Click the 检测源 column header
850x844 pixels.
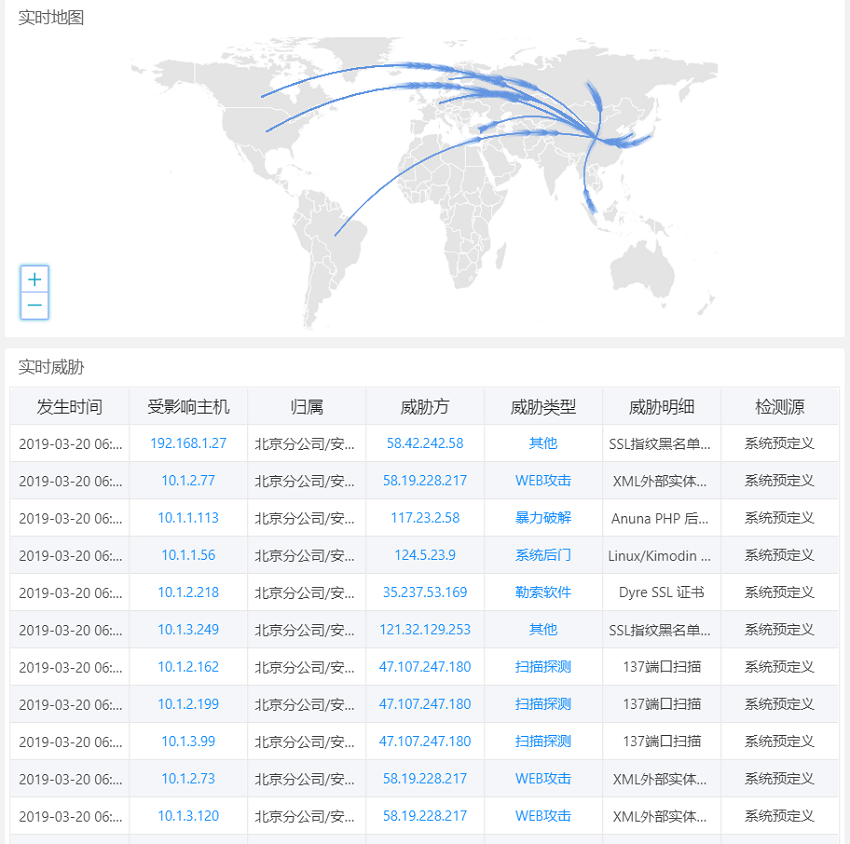tap(780, 407)
